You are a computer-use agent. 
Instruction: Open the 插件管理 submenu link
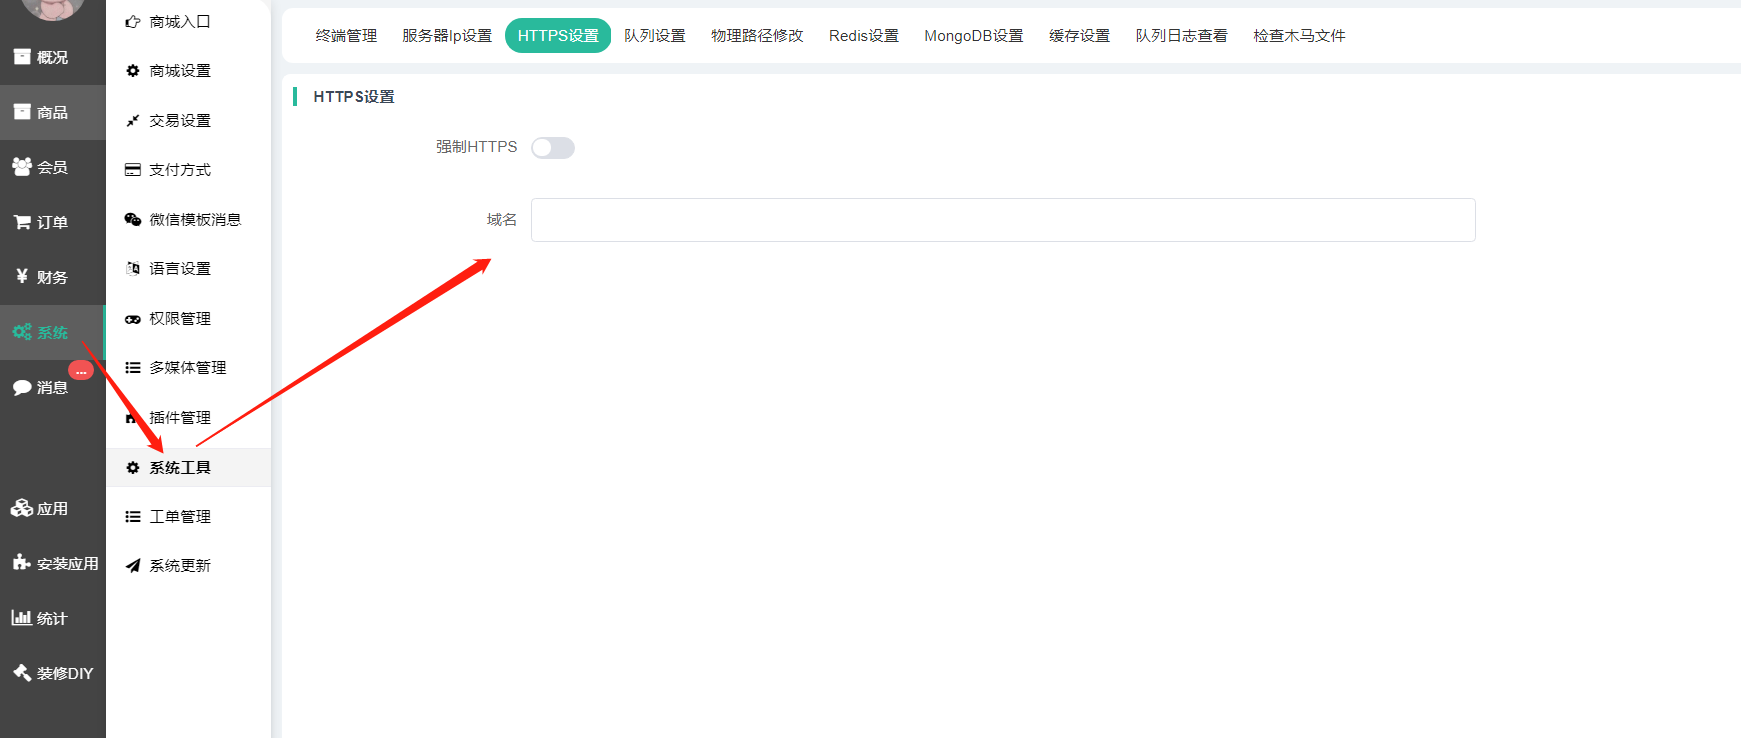point(180,418)
